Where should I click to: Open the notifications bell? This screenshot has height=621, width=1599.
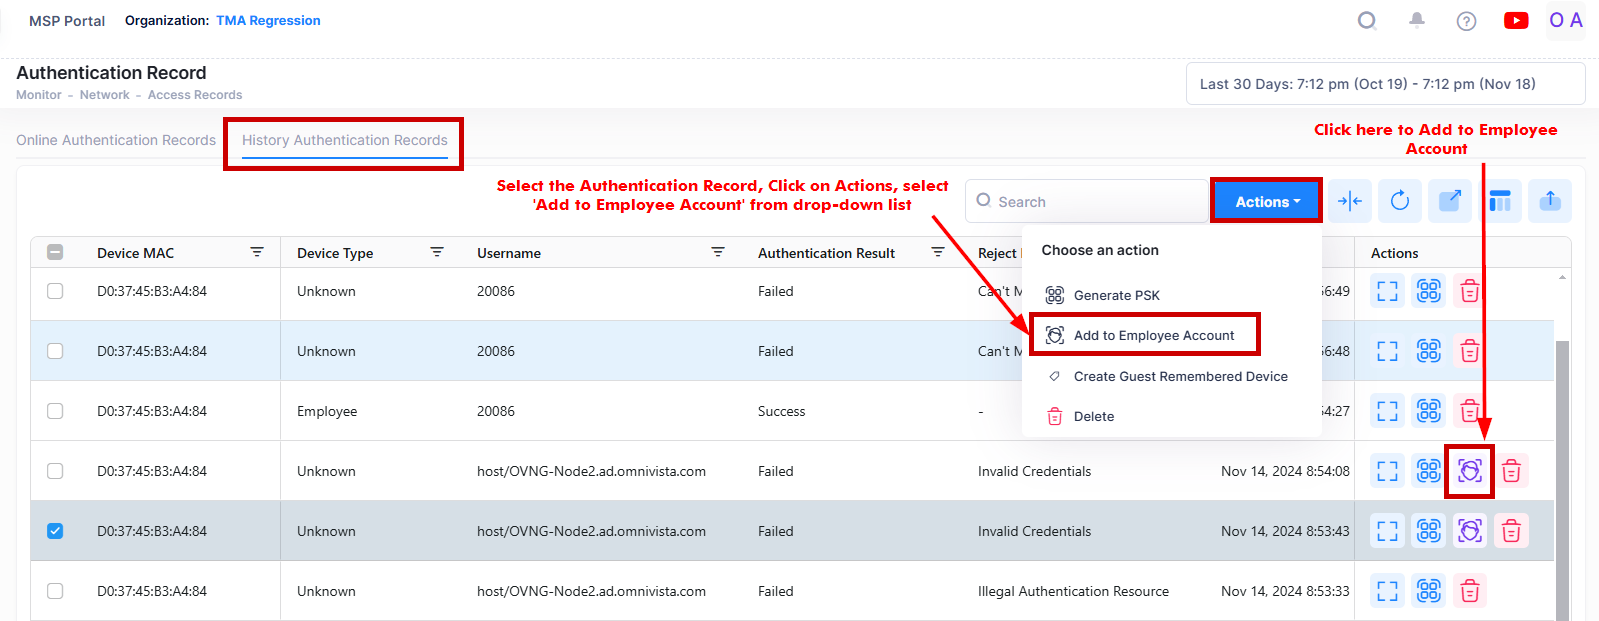(1417, 20)
